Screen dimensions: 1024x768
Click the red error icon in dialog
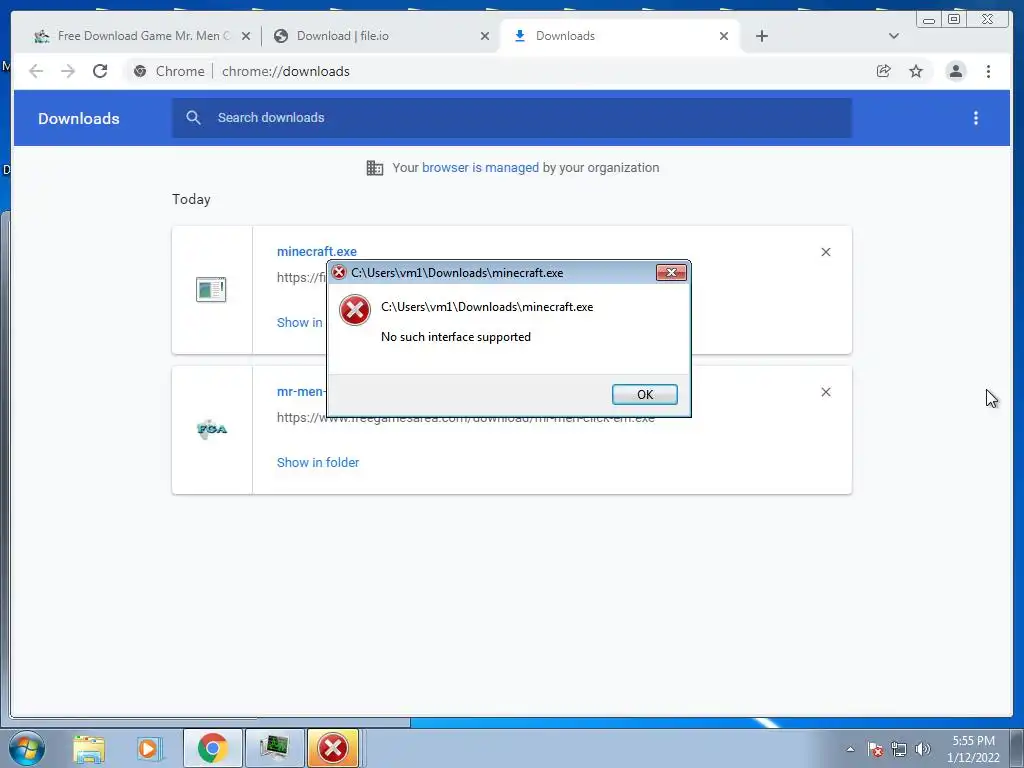[355, 310]
